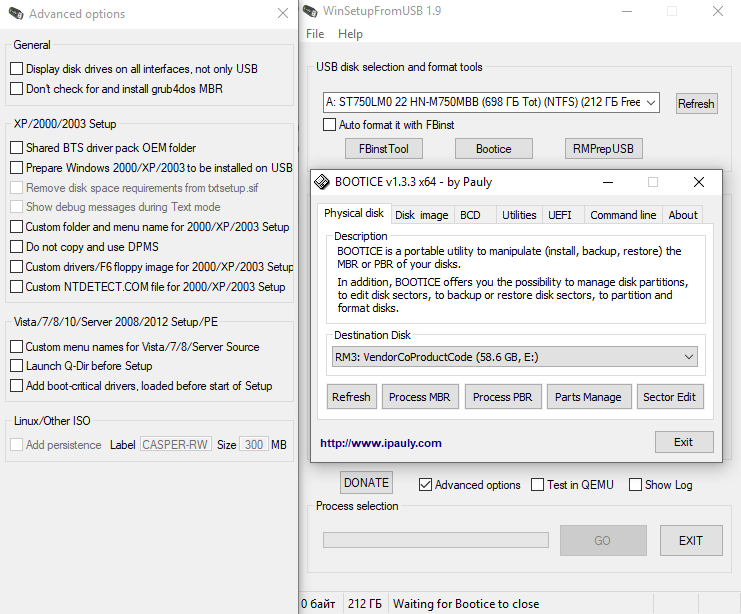The width and height of the screenshot is (741, 614).
Task: Launch FBinstTool
Action: click(x=384, y=149)
